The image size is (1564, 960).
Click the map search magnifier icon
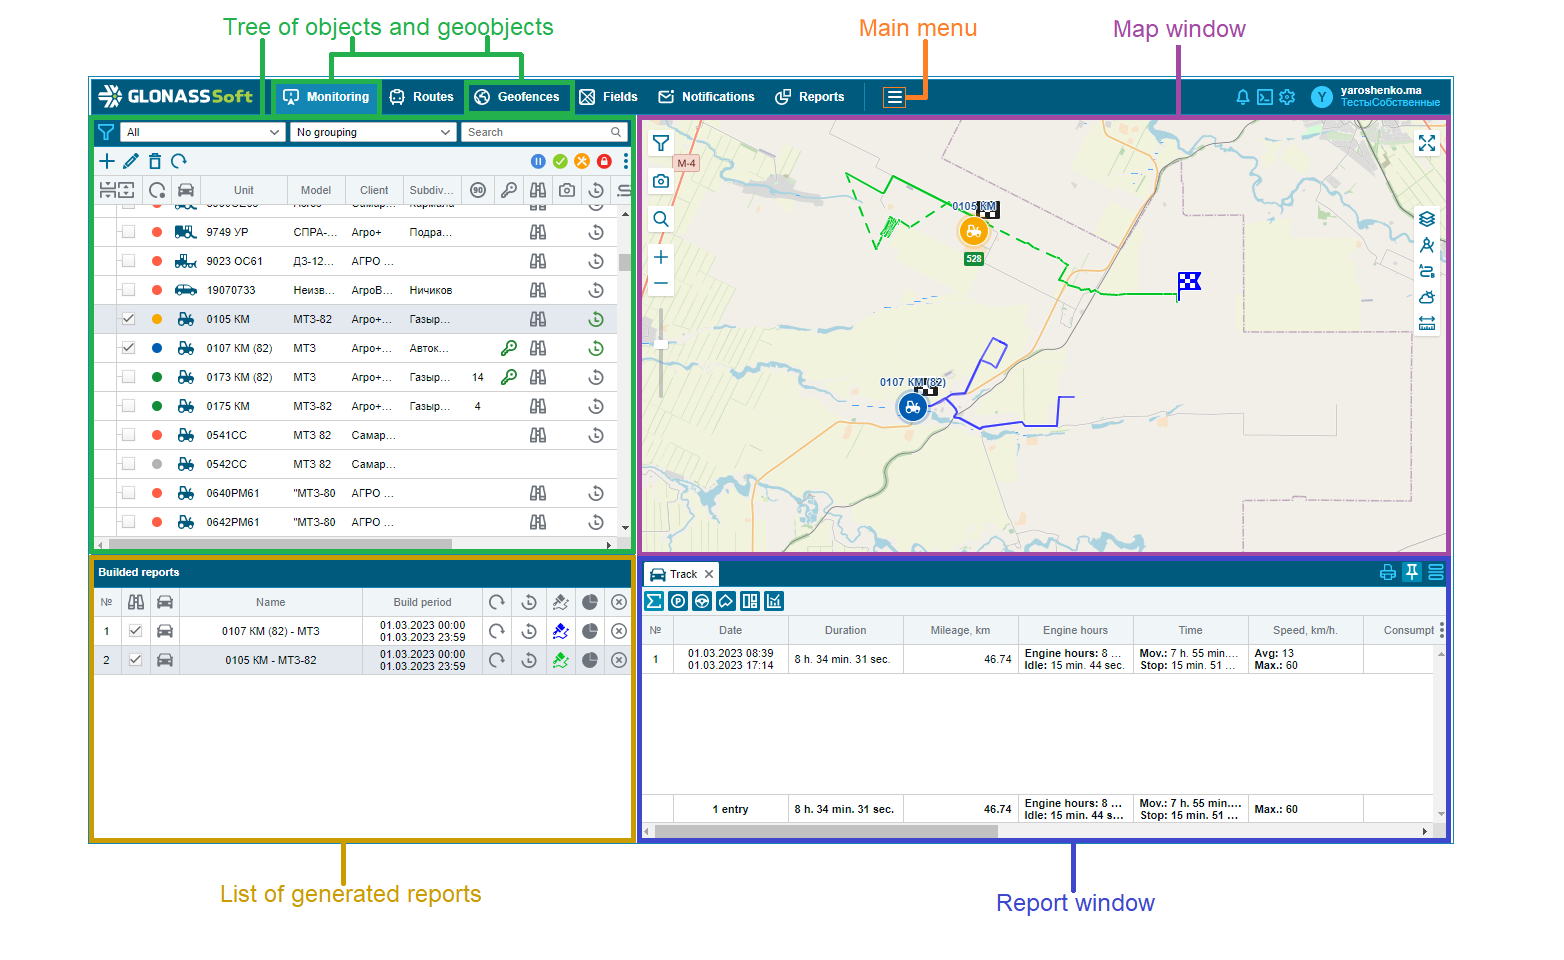click(x=661, y=219)
